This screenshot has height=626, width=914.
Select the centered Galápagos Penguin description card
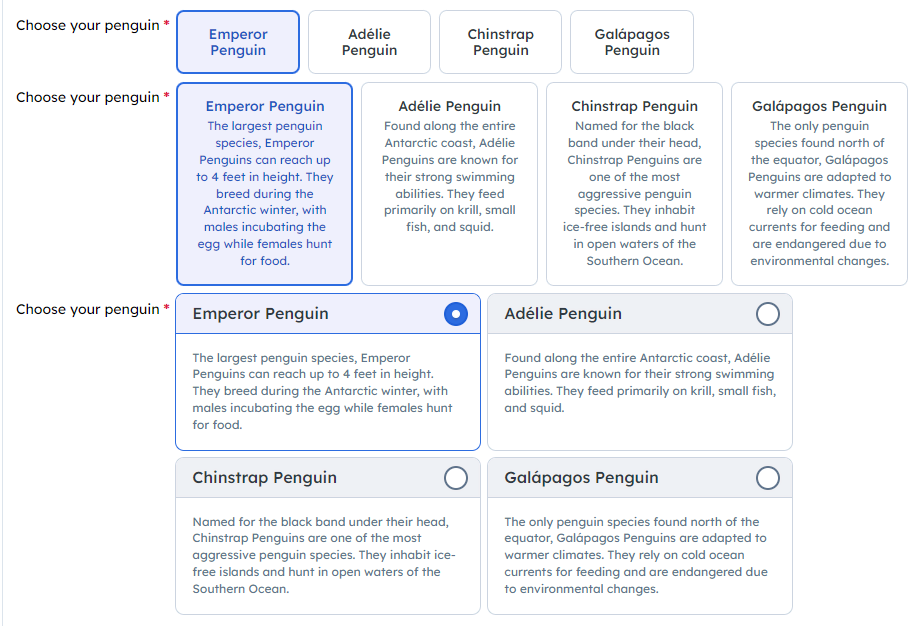click(x=819, y=184)
